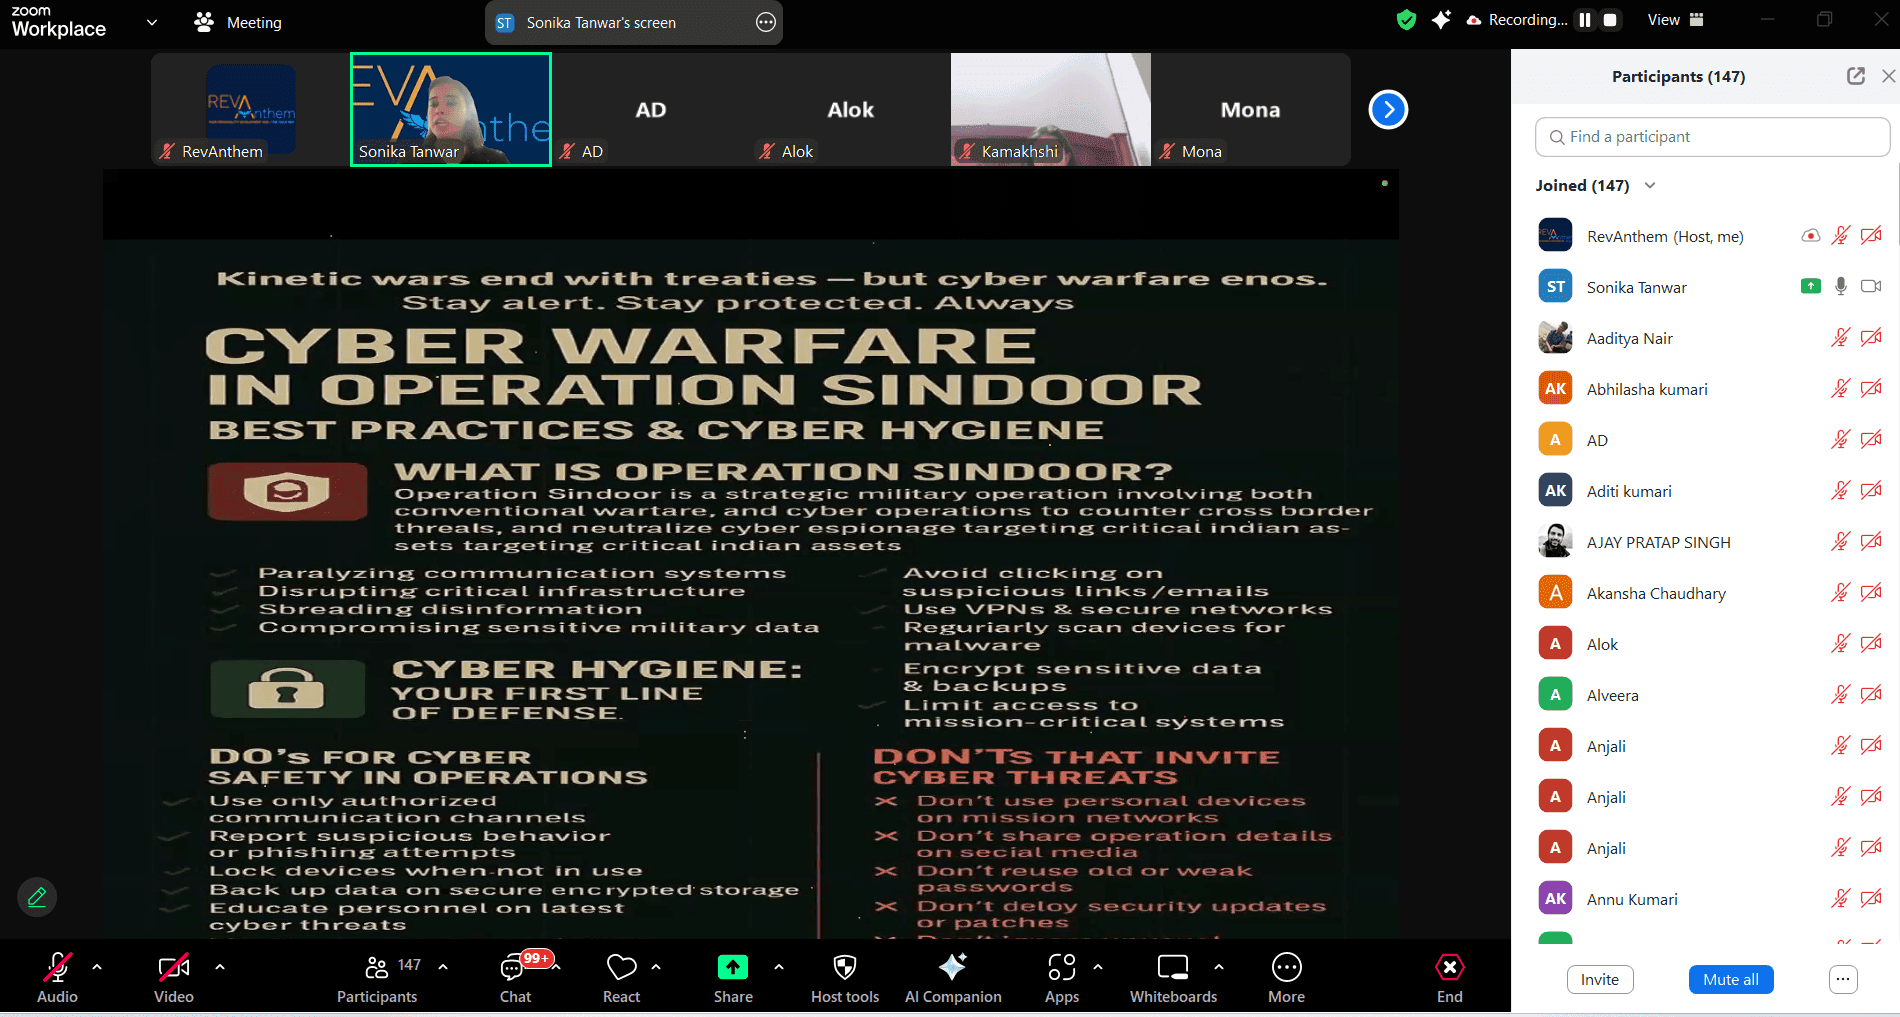This screenshot has width=1900, height=1017.
Task: Expand reaction options arrow next to React
Action: coord(656,967)
